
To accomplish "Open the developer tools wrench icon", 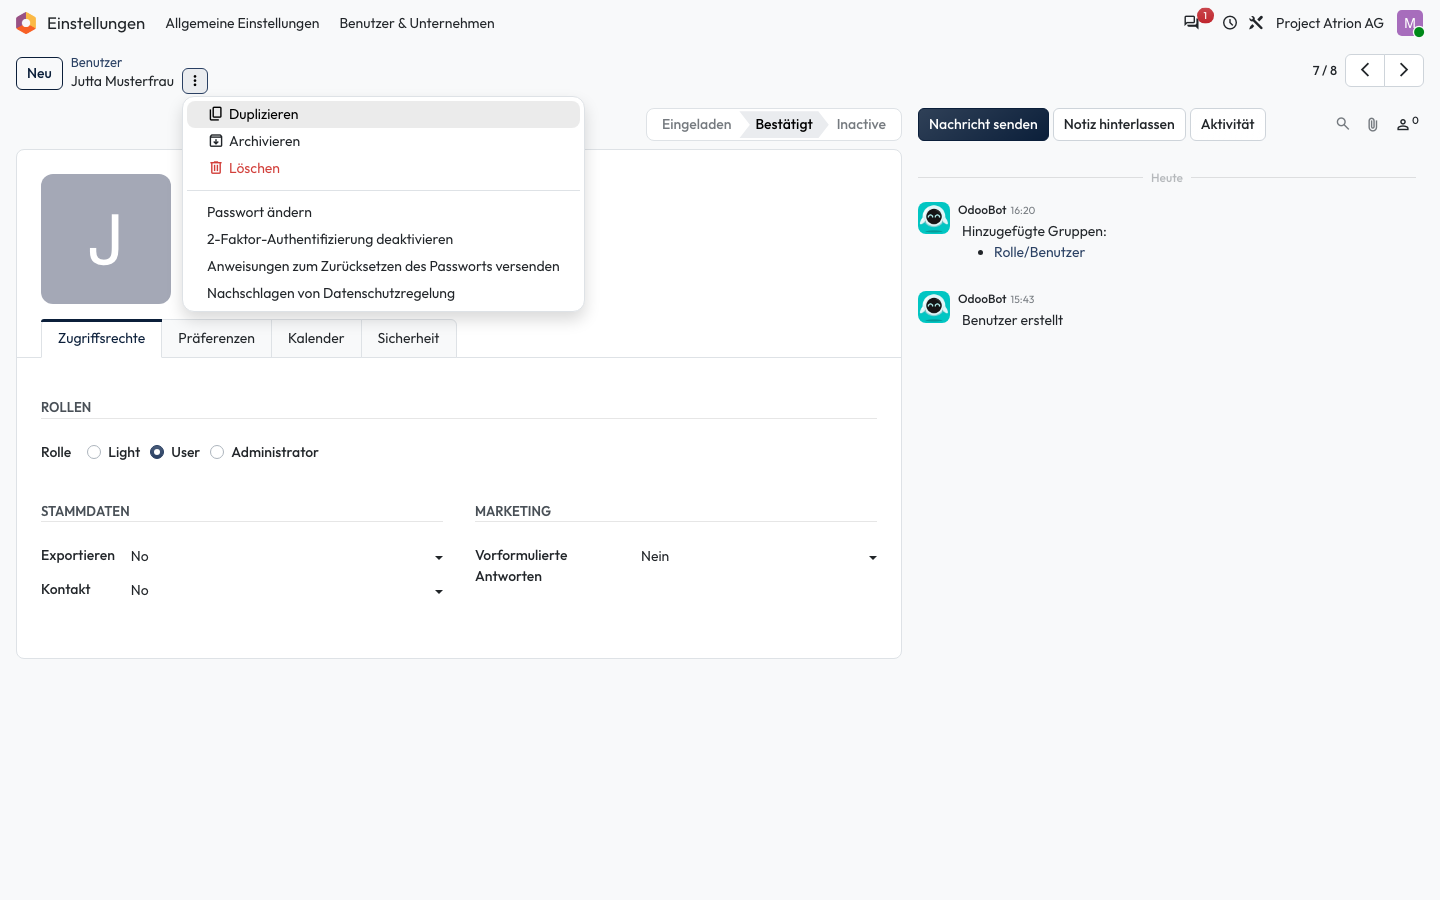I will pyautogui.click(x=1256, y=23).
